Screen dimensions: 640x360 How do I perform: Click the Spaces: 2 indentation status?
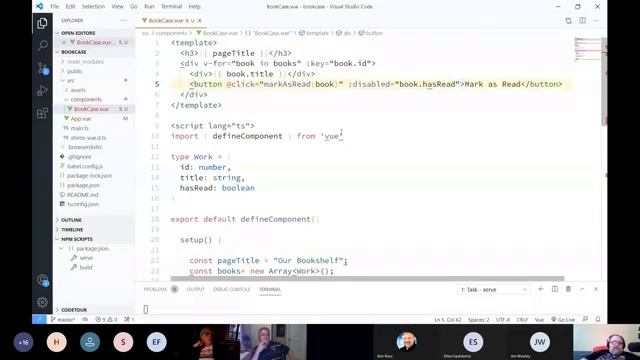coord(478,320)
